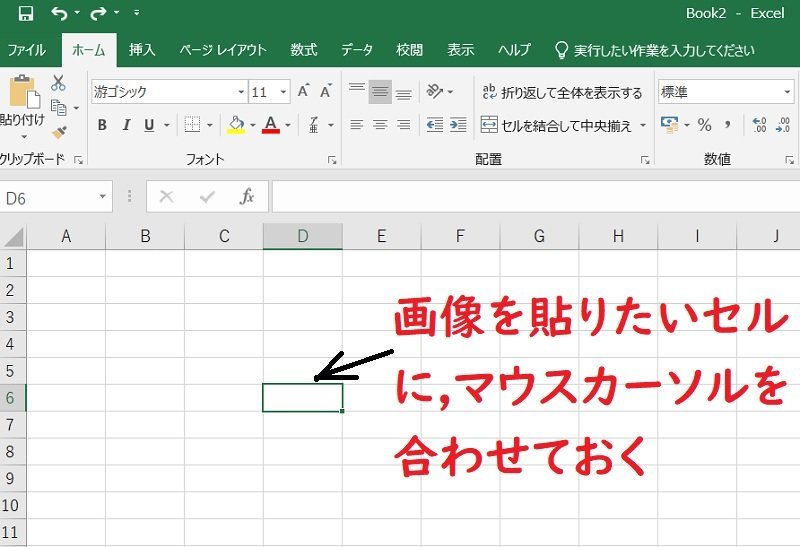Viewport: 800px width, 547px height.
Task: Click the Redo arrow icon
Action: pos(98,13)
